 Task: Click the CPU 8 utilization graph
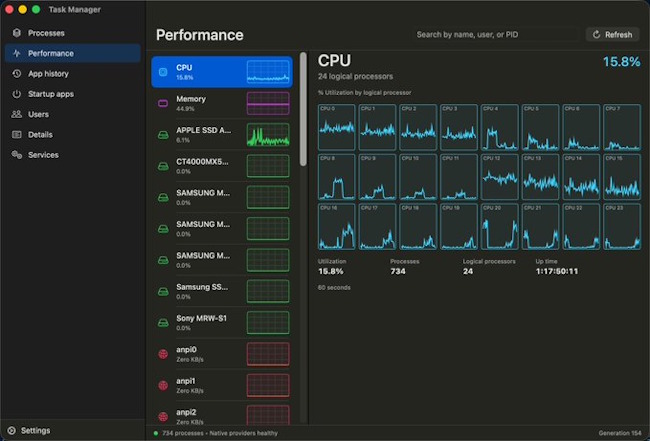pyautogui.click(x=337, y=177)
